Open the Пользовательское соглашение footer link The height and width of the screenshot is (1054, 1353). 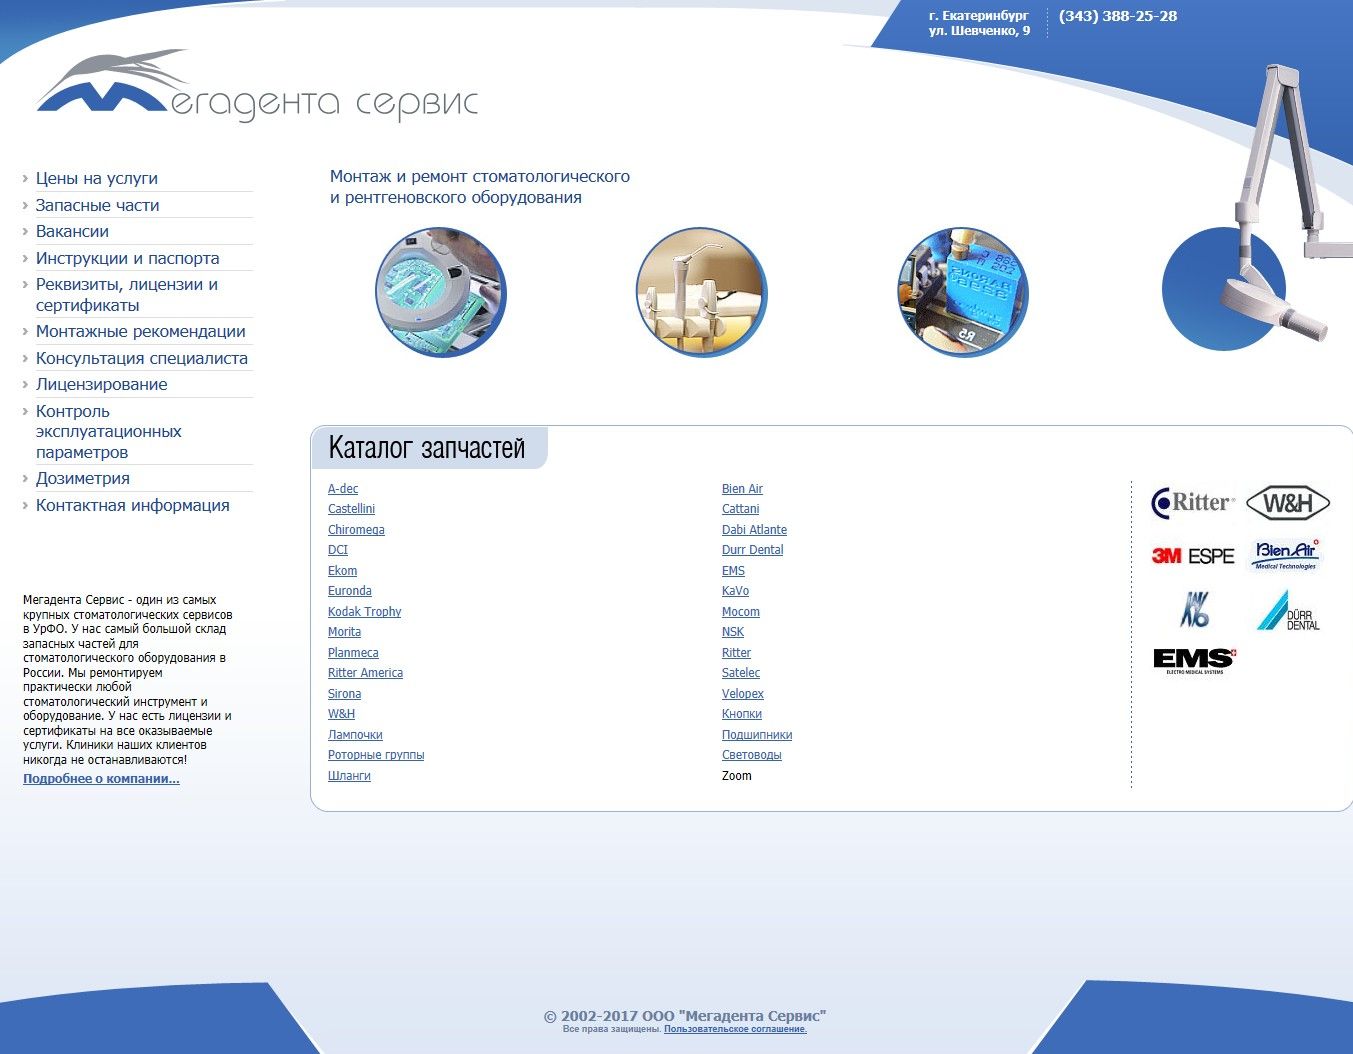click(735, 1029)
